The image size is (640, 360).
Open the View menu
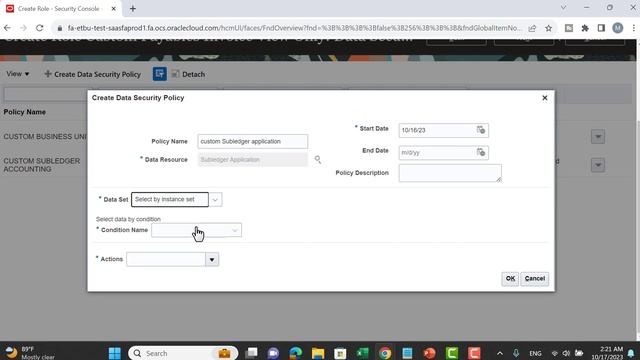(18, 74)
